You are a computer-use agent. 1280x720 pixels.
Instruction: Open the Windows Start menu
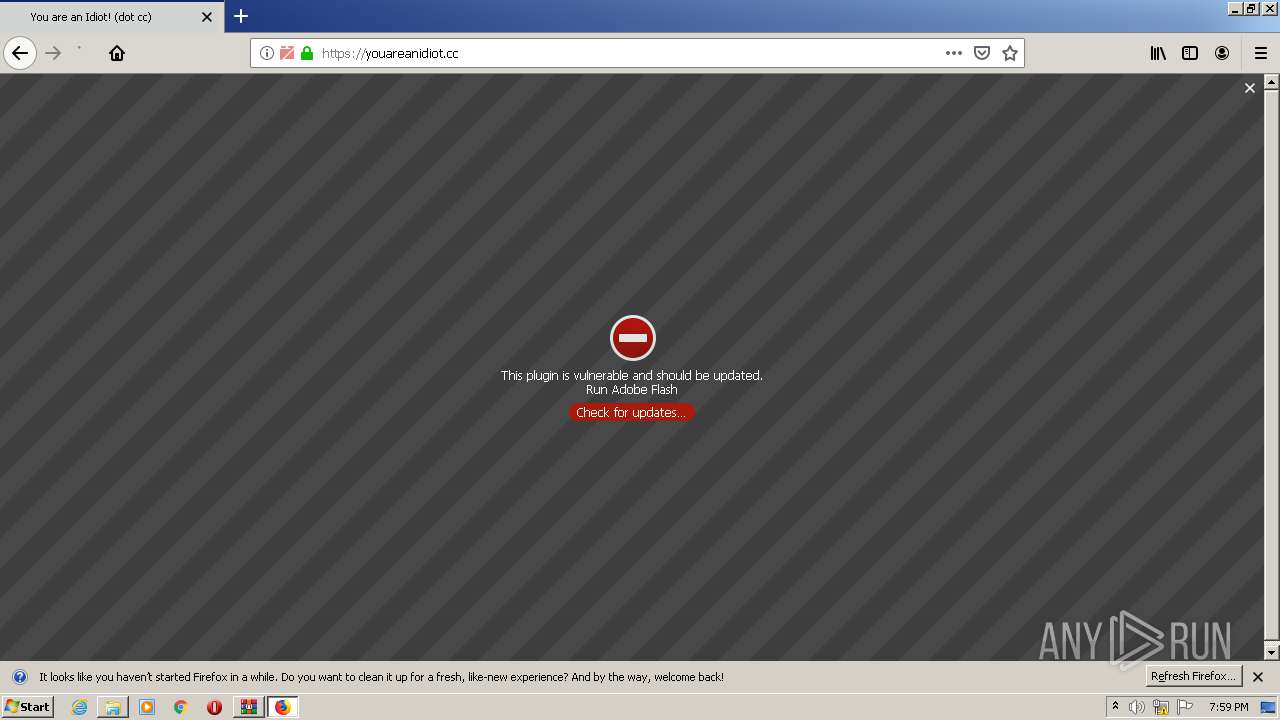click(x=27, y=707)
